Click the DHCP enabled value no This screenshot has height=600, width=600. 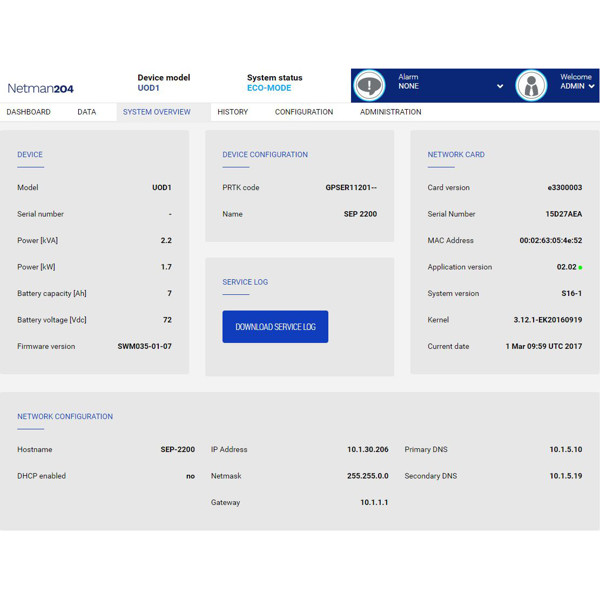point(191,476)
